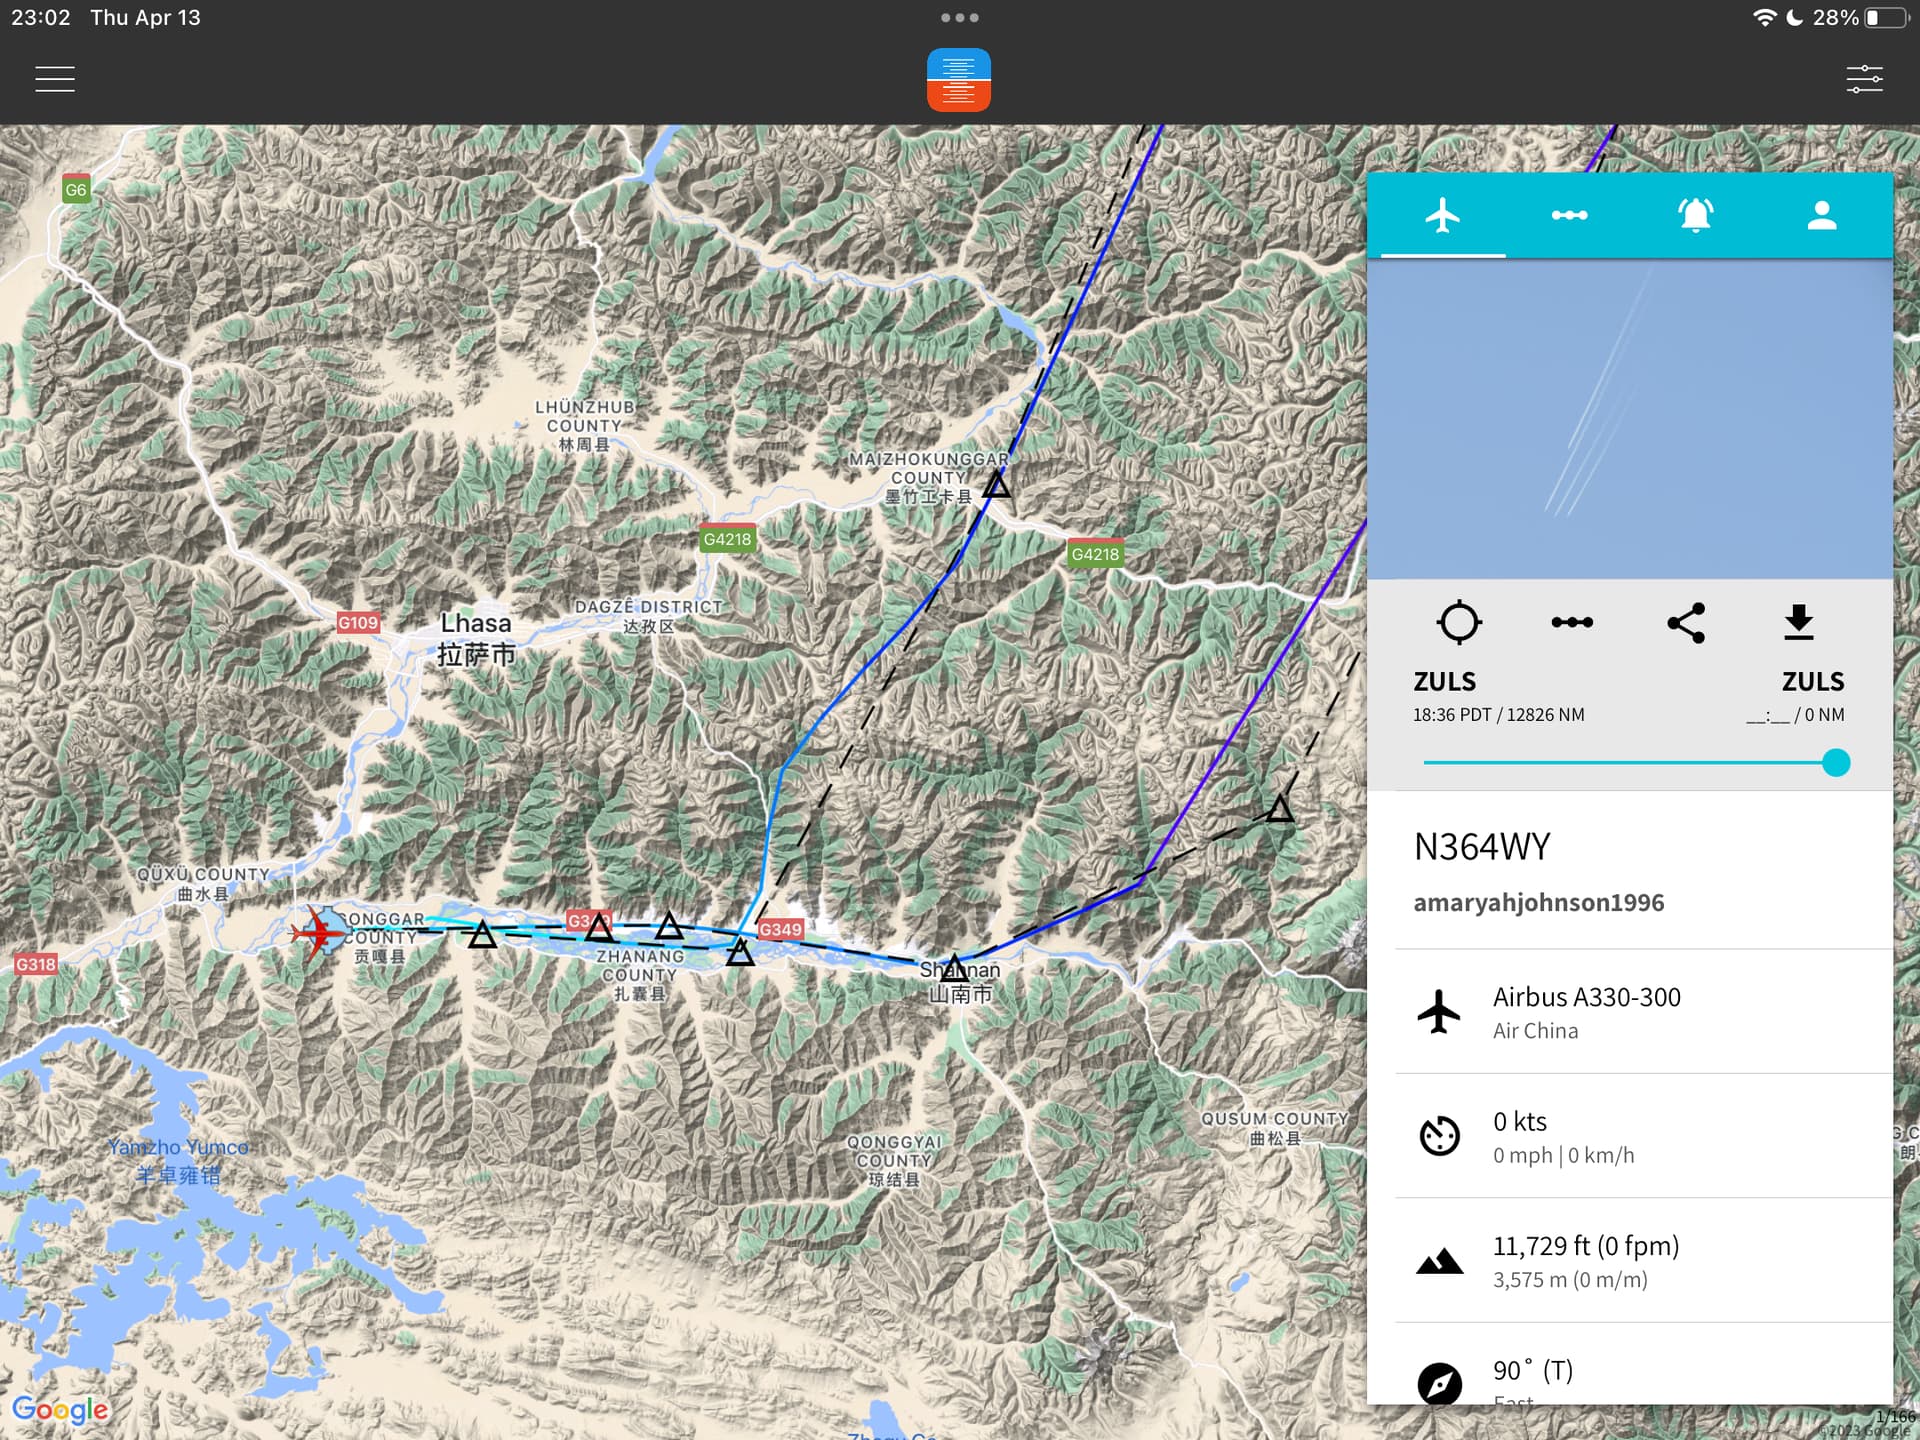Tap the three dots at top center
Screen dimensions: 1920x1440
959,18
